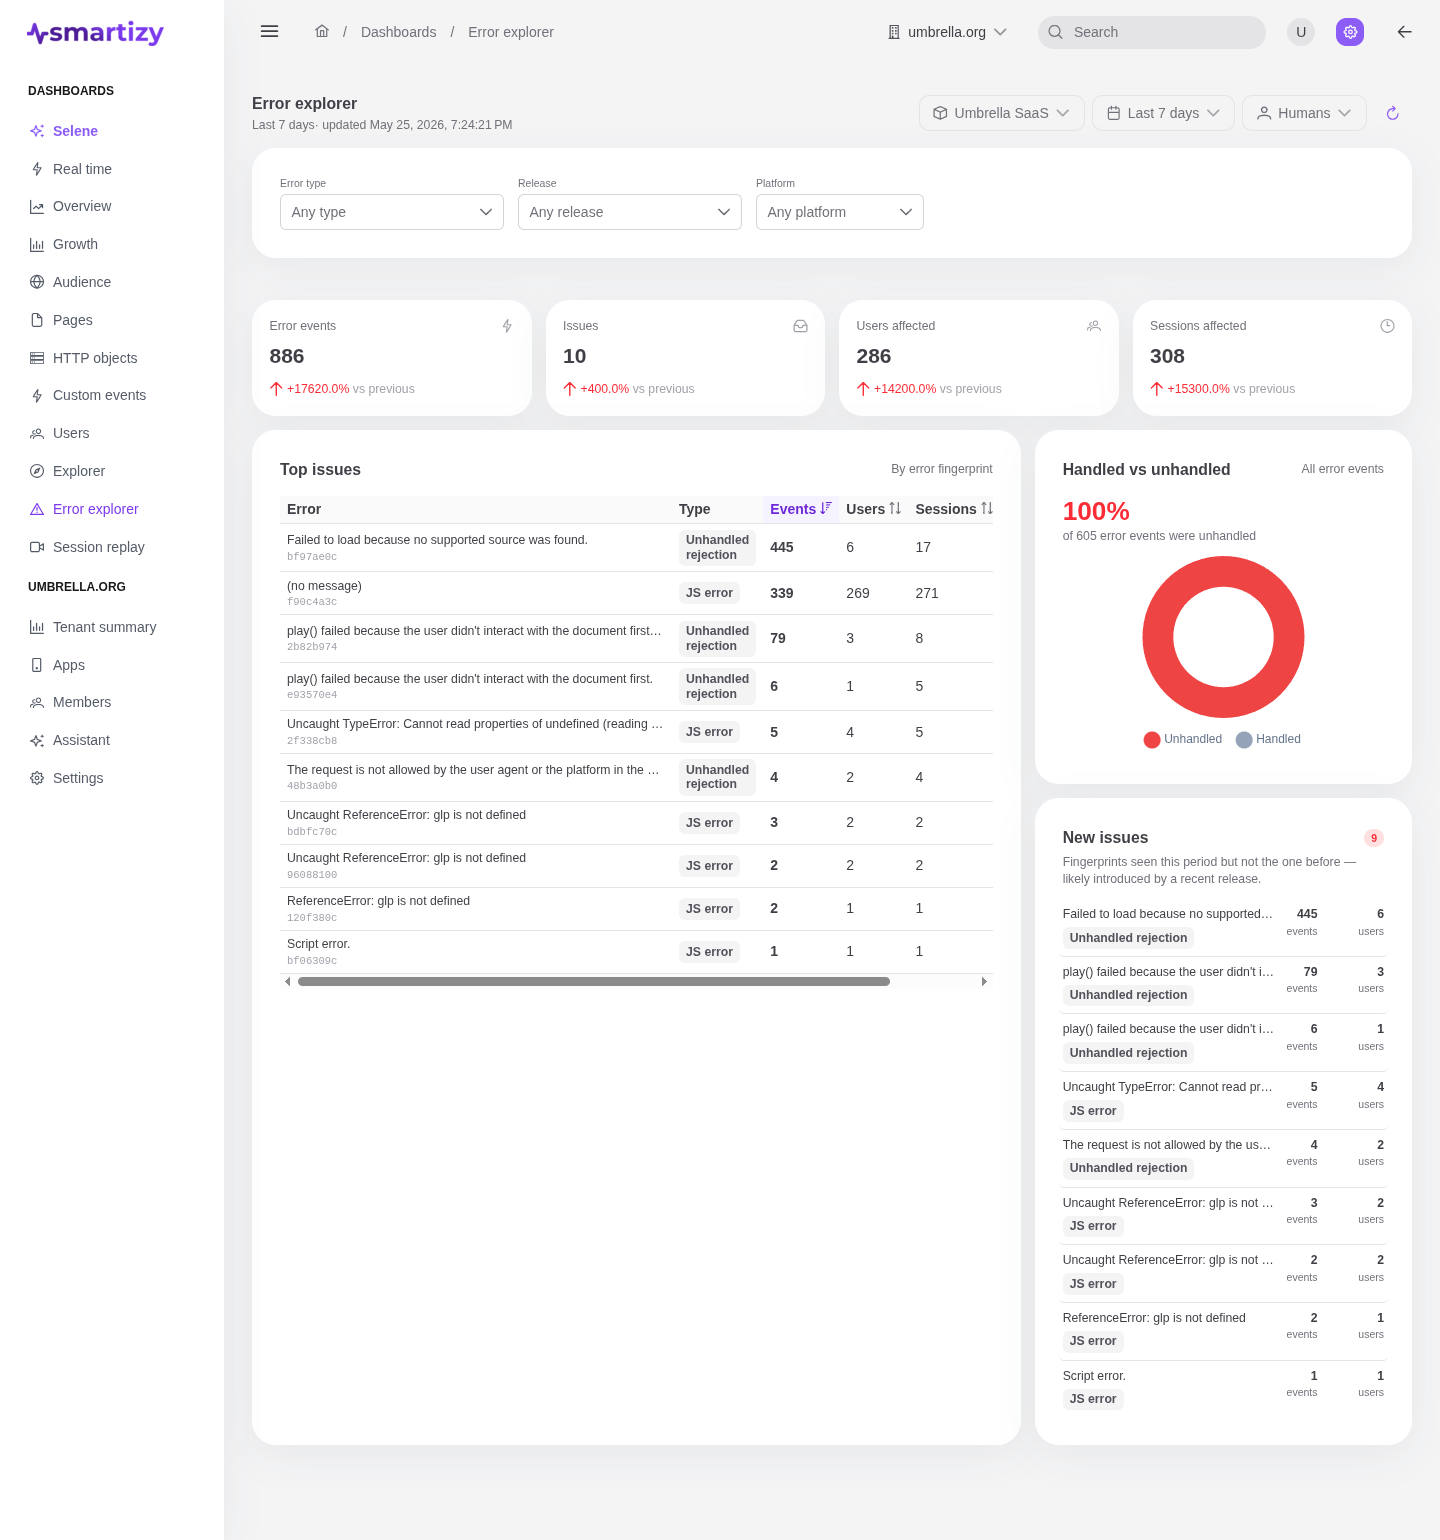Click the Users people icon in sidebar
Screen dimensions: 1440x1540
point(37,433)
